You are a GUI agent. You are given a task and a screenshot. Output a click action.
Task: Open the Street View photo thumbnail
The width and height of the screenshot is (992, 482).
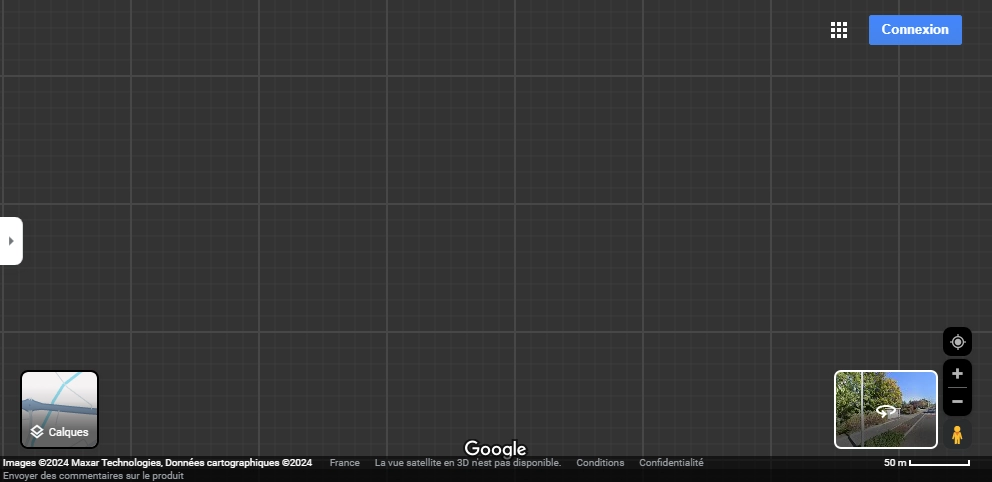[x=886, y=409]
